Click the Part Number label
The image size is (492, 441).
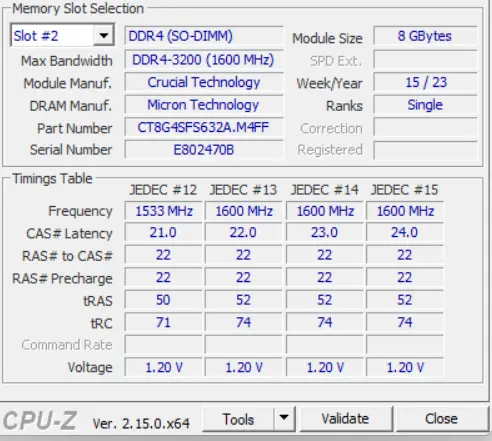click(x=74, y=128)
